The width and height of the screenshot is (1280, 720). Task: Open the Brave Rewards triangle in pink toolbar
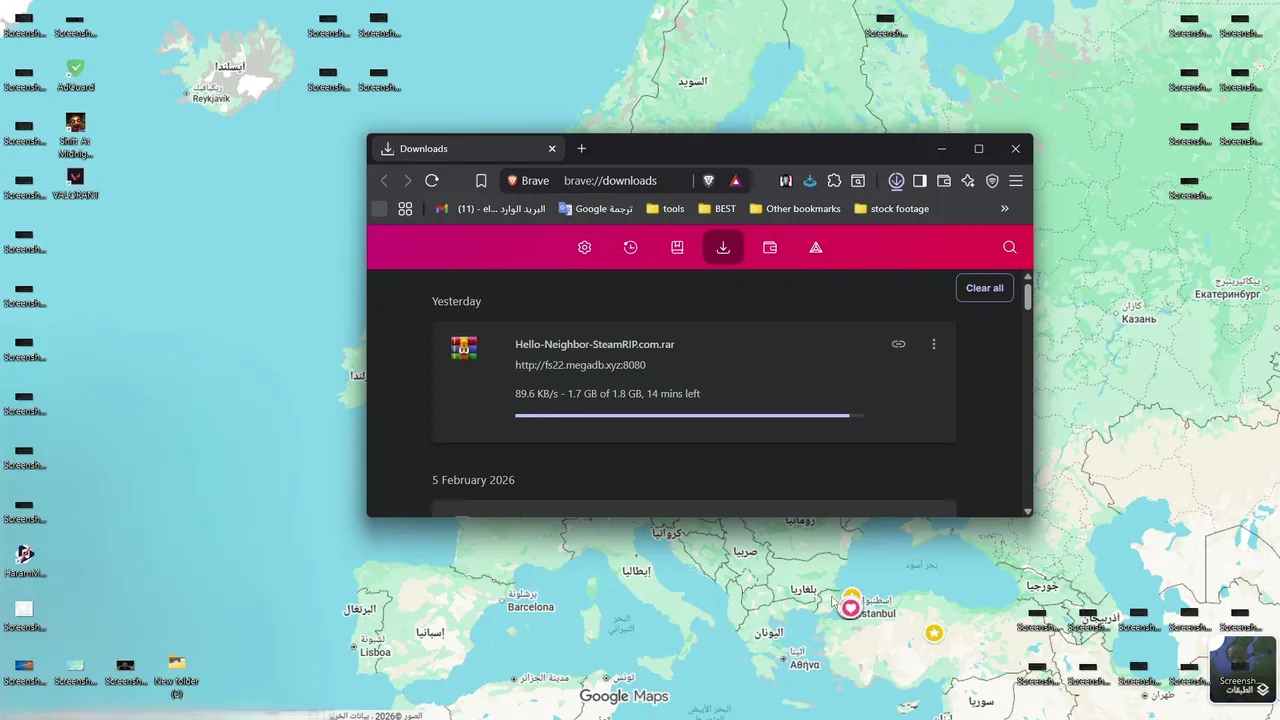pos(816,247)
